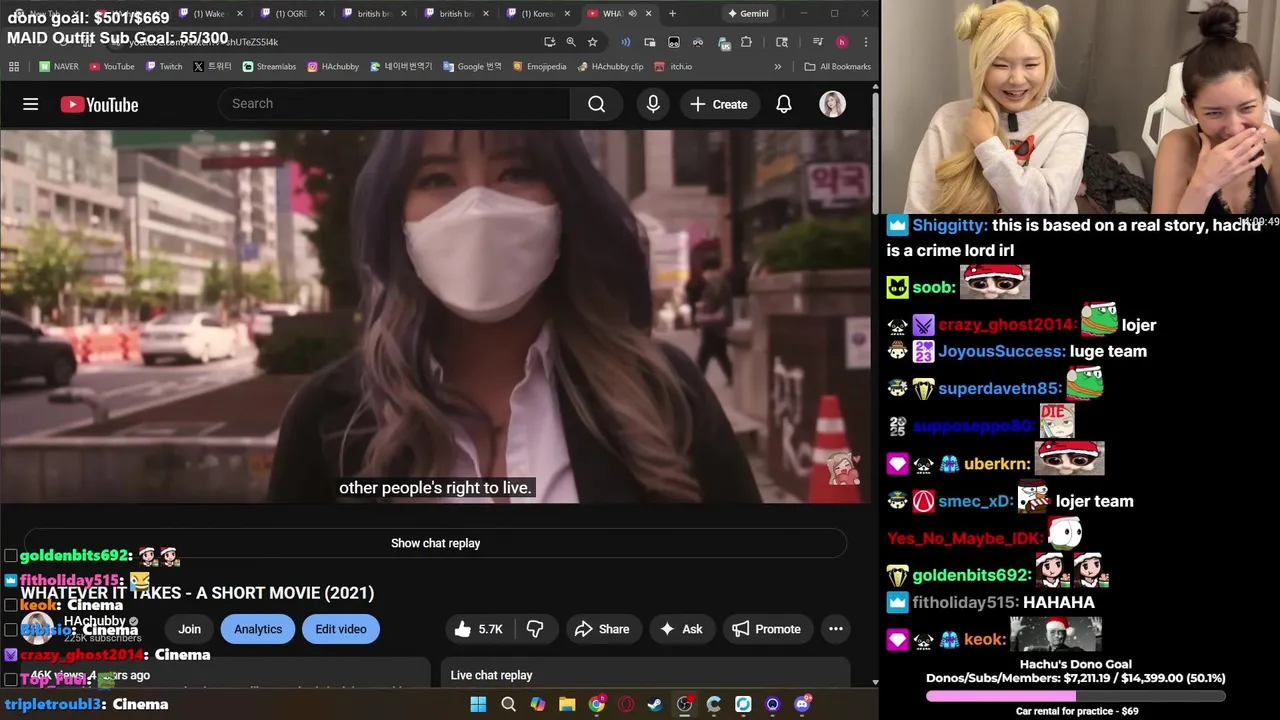
Task: Switch to Chrome in the taskbar
Action: 596,704
